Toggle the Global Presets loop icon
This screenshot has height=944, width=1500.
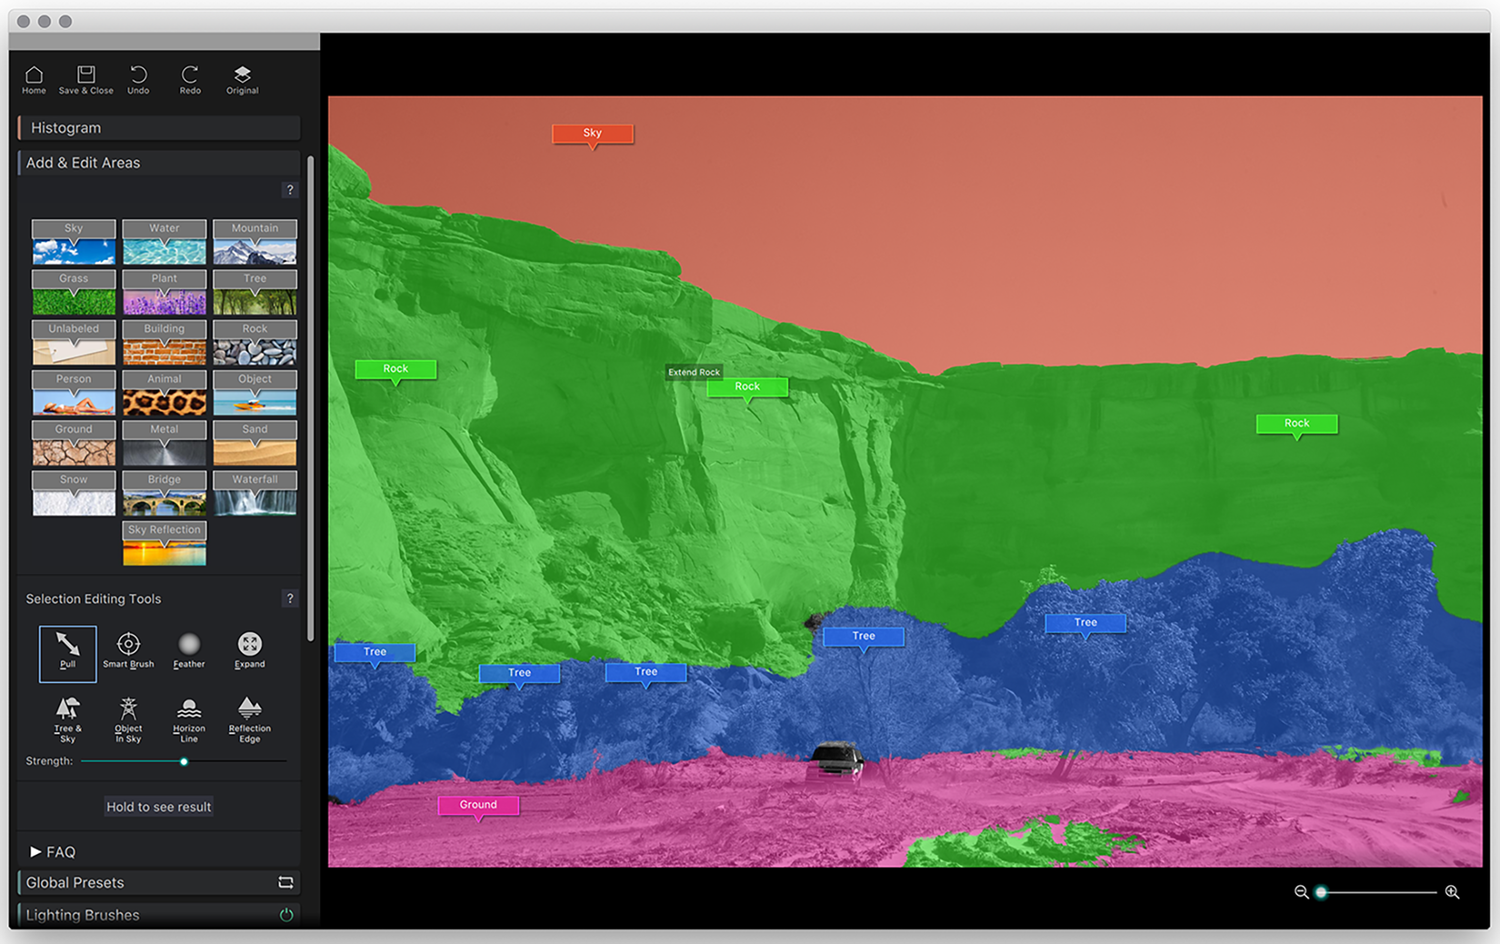[286, 882]
